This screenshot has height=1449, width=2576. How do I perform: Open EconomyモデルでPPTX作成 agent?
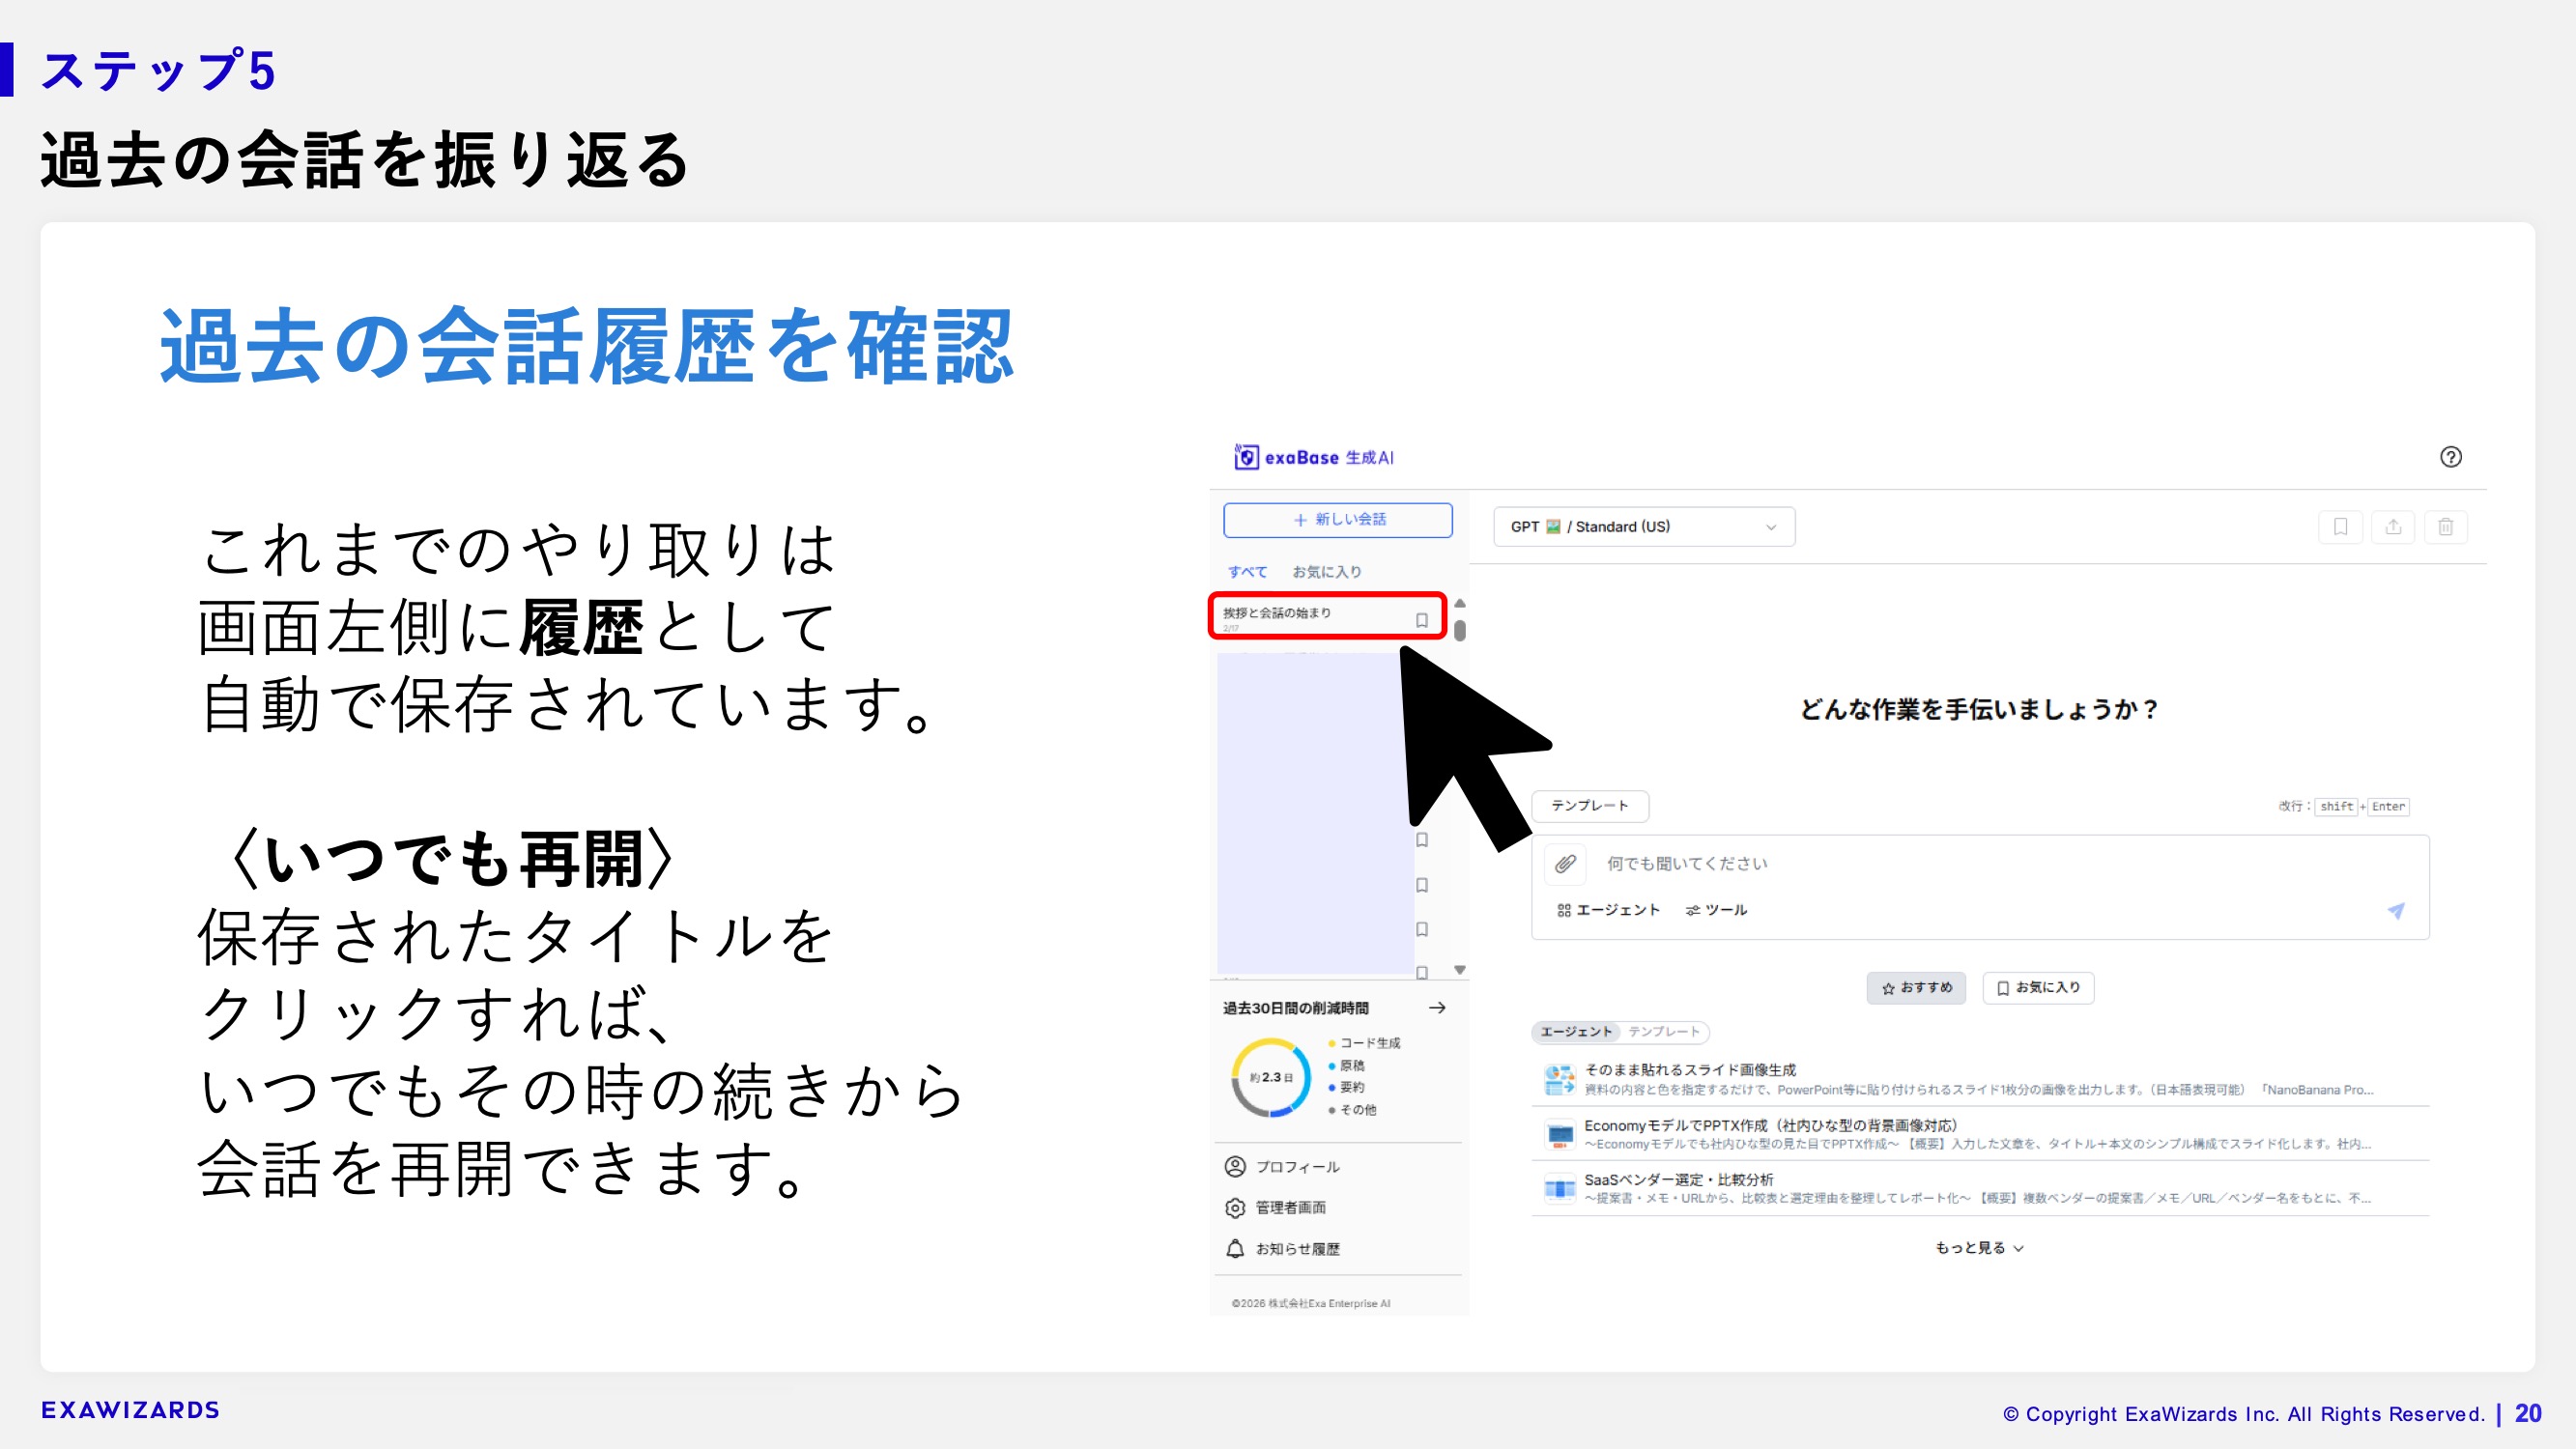click(1980, 1134)
